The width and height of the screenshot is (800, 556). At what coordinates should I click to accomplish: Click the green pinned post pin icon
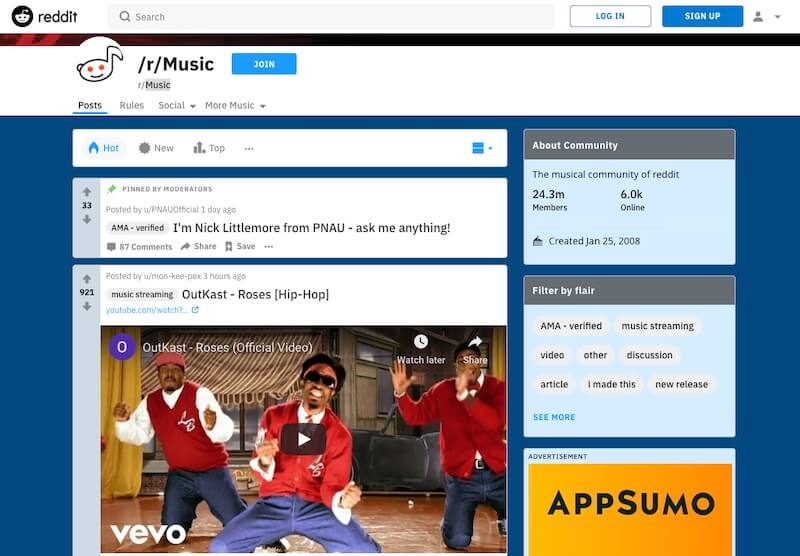click(111, 189)
